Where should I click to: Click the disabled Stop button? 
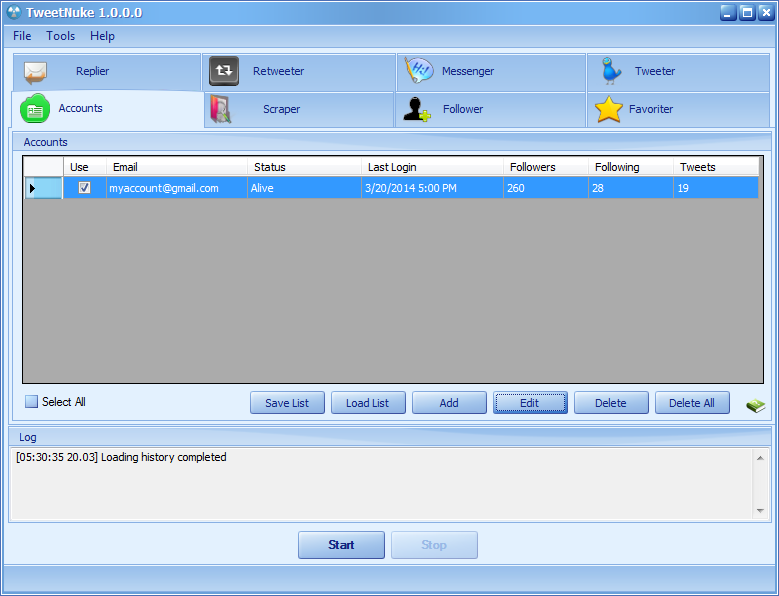pos(434,545)
